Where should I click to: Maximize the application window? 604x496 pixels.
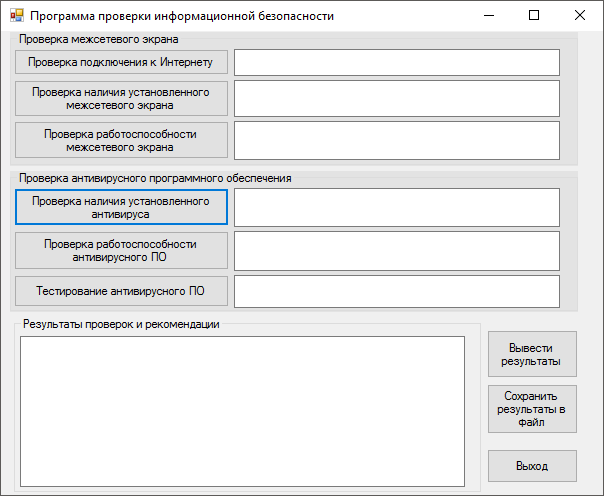(534, 15)
